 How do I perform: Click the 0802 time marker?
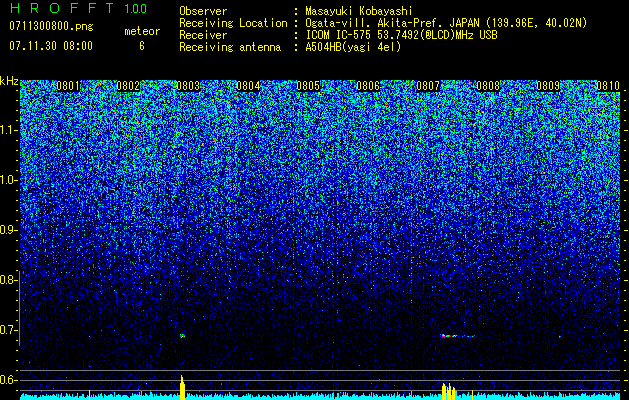pyautogui.click(x=128, y=86)
